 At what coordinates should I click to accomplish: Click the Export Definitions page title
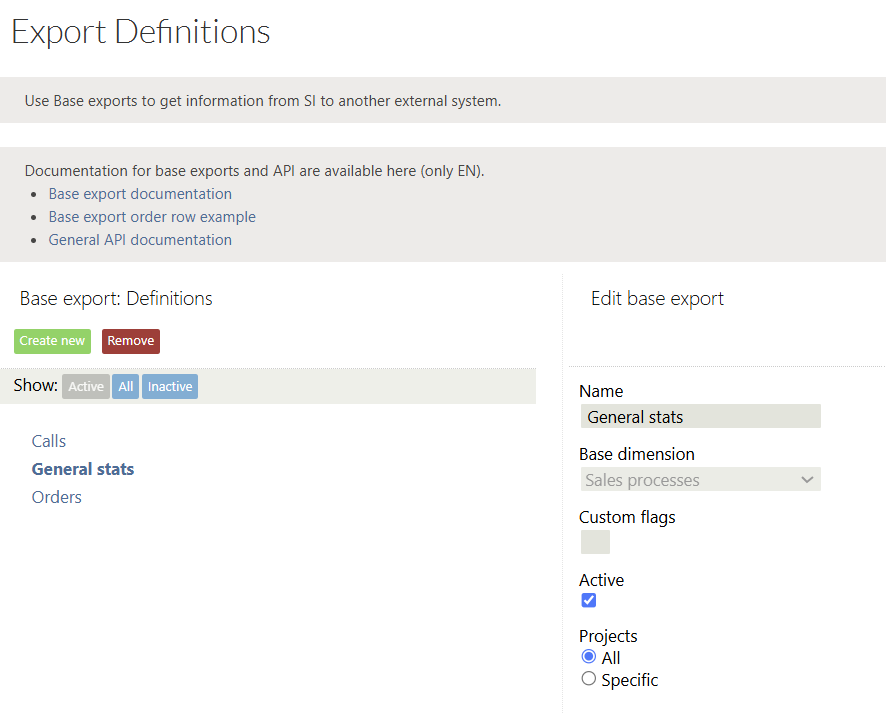141,32
